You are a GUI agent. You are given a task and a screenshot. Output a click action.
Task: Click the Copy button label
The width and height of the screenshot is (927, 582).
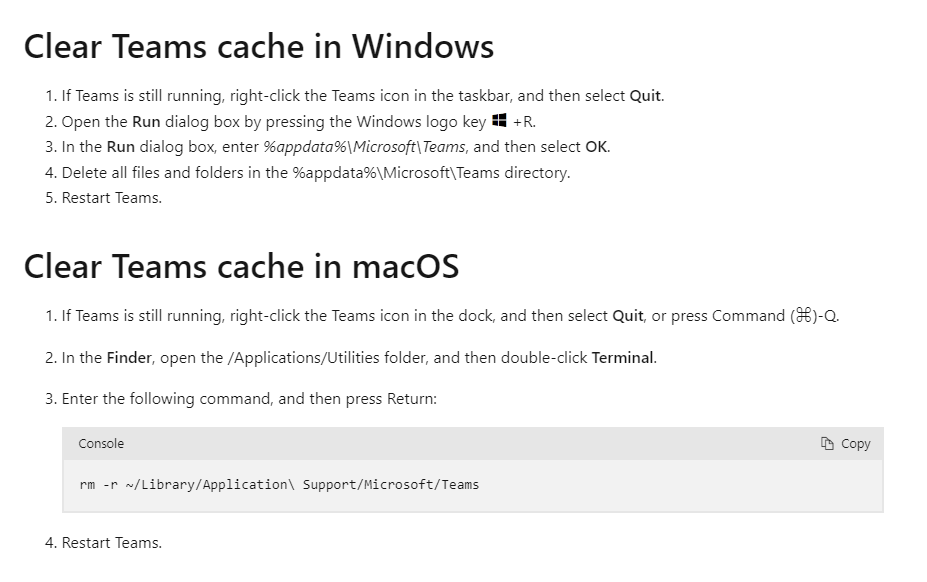point(855,444)
